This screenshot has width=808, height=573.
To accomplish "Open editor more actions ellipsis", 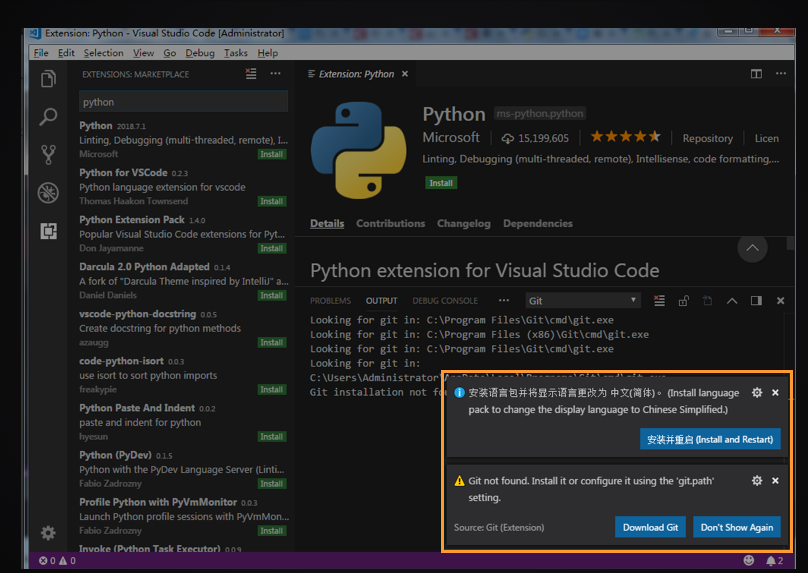I will coord(781,74).
